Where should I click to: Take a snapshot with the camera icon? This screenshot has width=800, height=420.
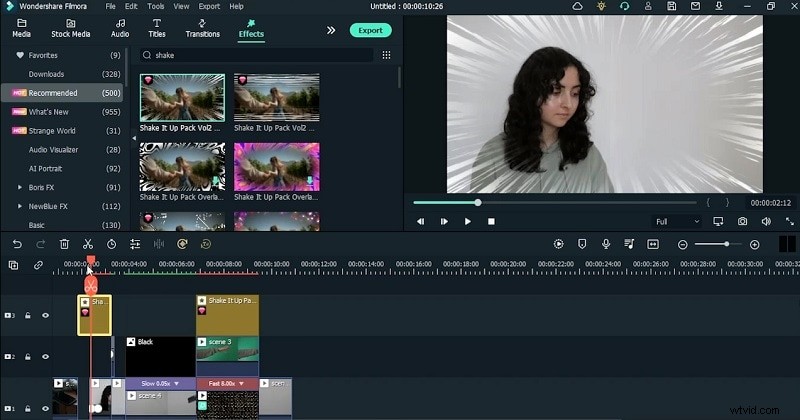(x=742, y=221)
